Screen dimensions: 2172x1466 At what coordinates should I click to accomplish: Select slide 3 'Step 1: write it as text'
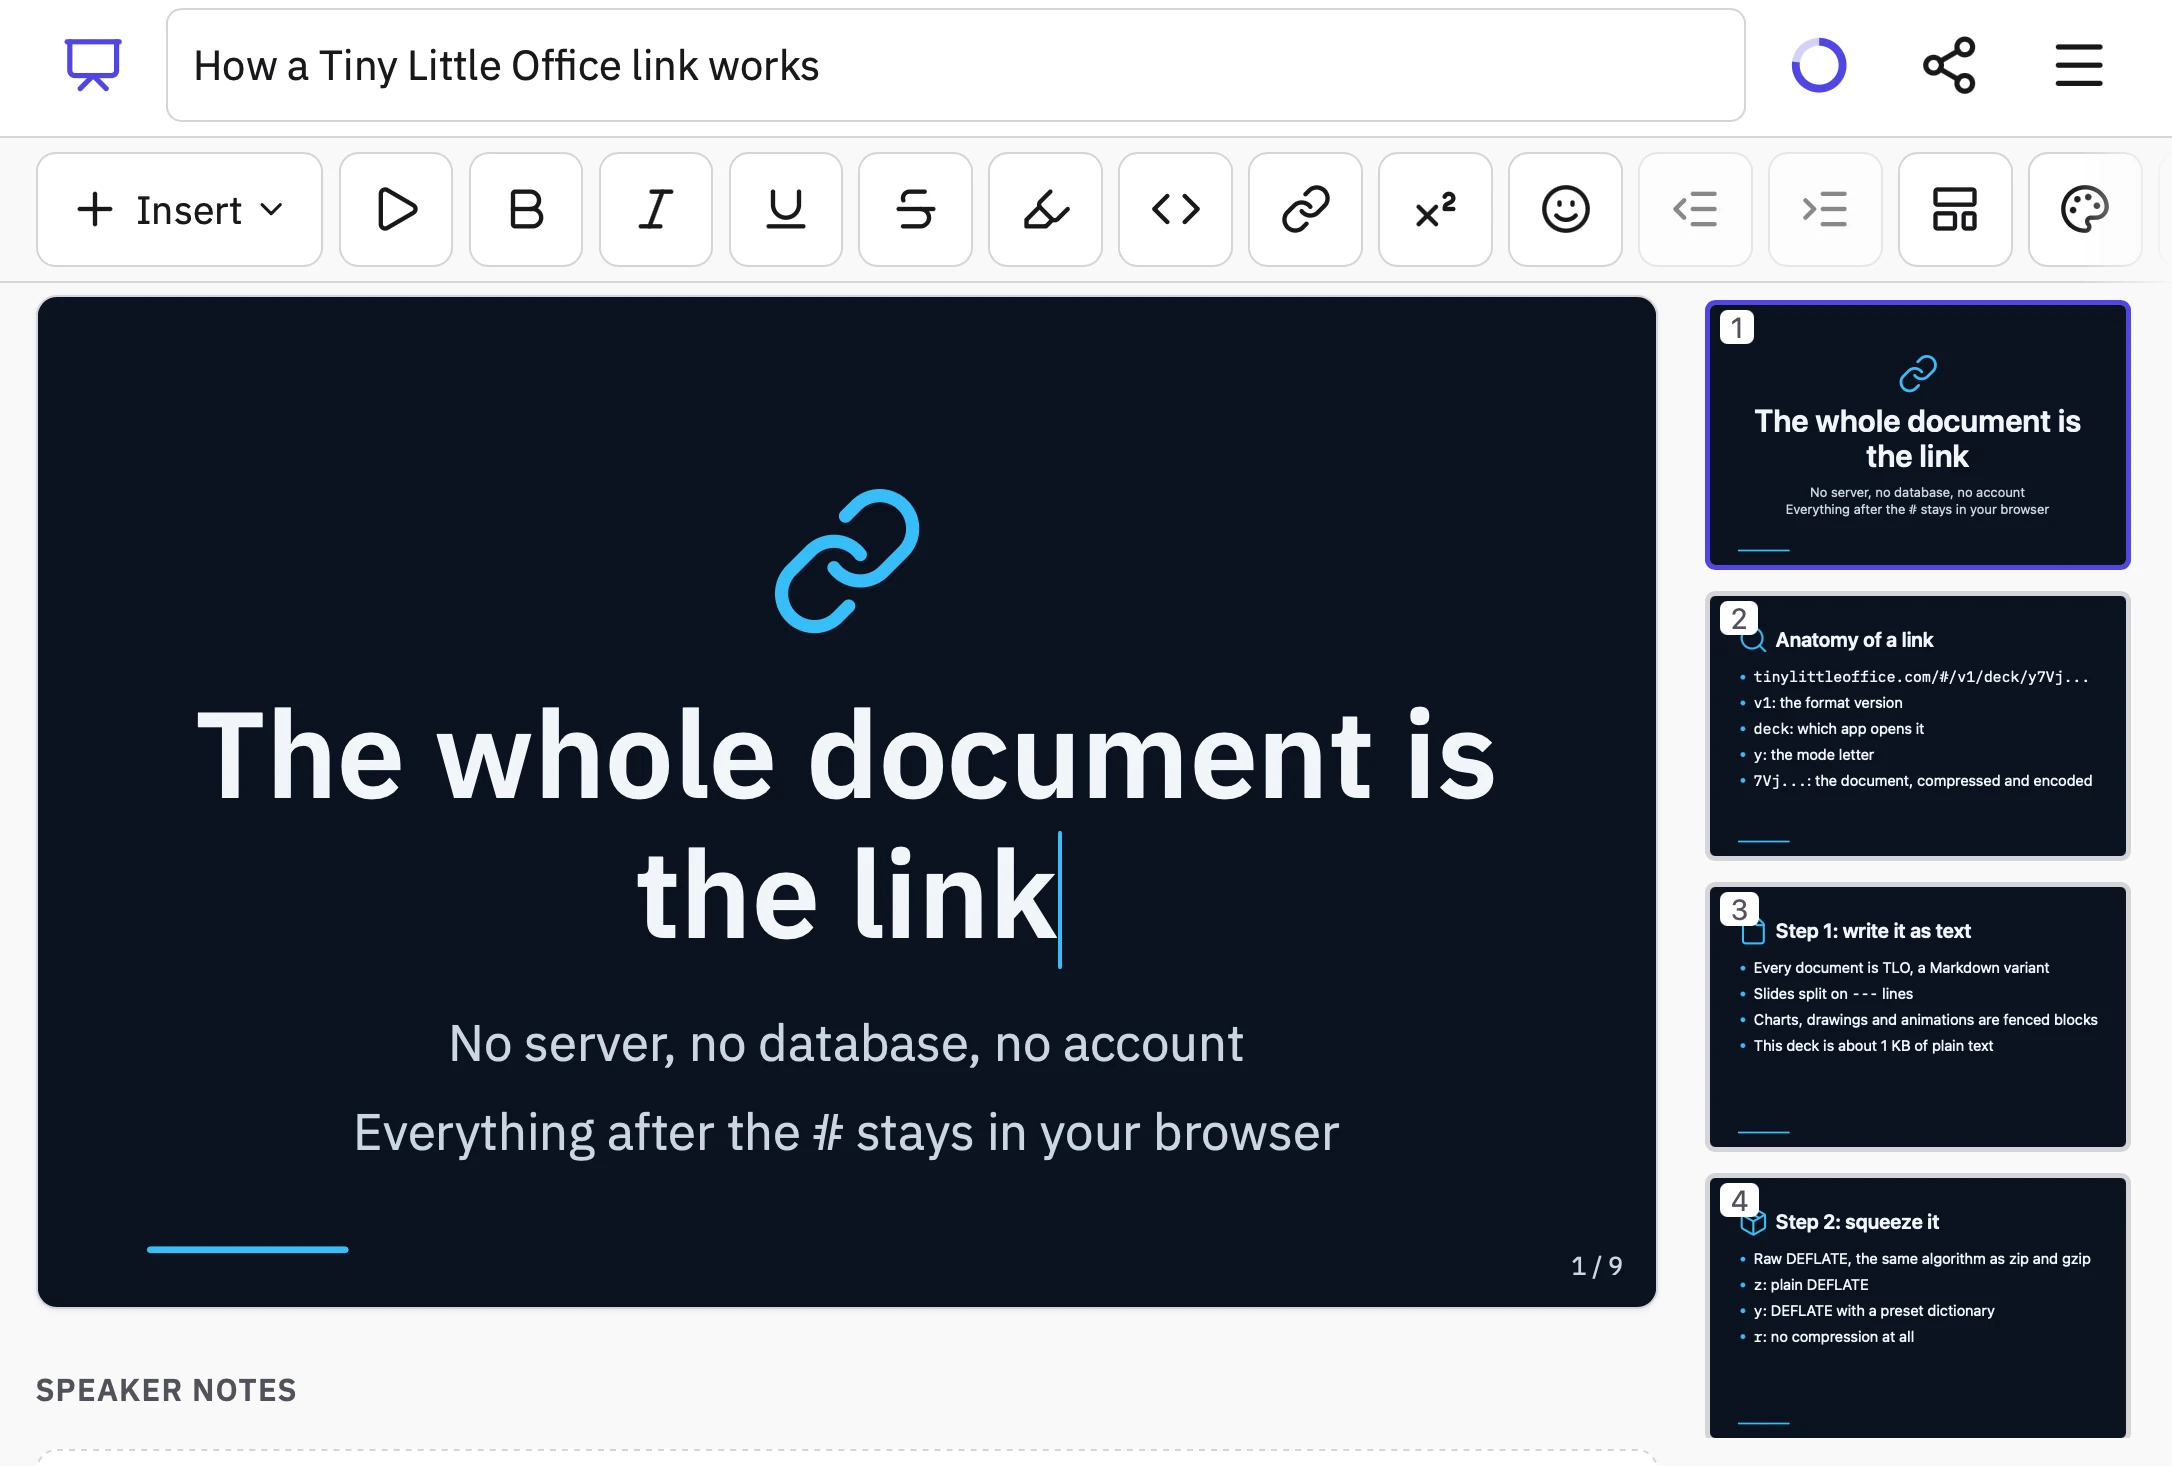click(1917, 1017)
